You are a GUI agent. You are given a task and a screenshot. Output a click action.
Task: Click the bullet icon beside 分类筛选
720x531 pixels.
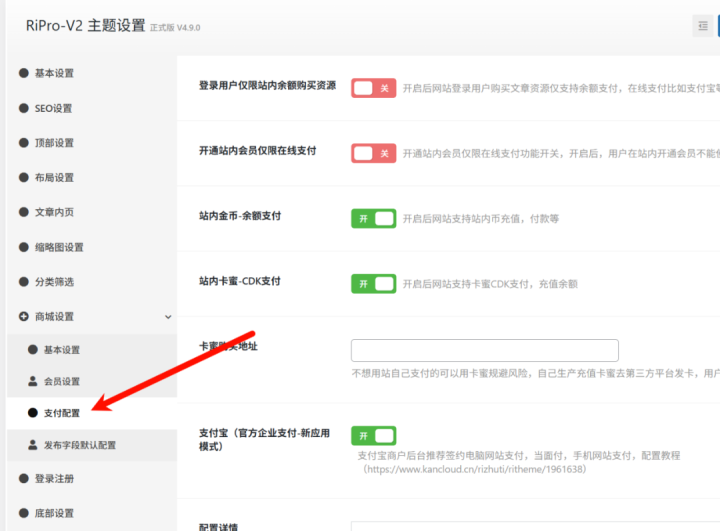click(24, 282)
